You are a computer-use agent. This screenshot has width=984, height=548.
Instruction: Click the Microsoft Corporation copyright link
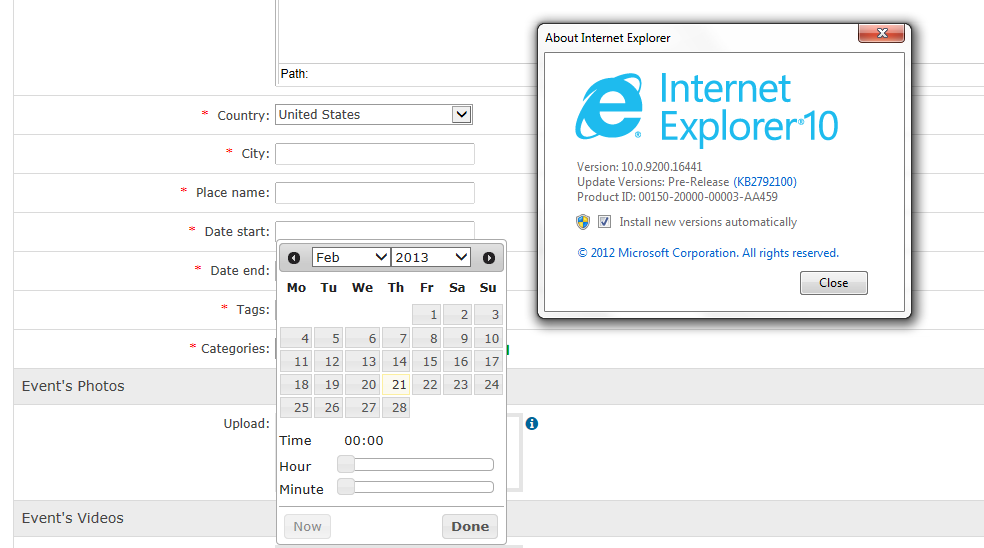tap(707, 253)
